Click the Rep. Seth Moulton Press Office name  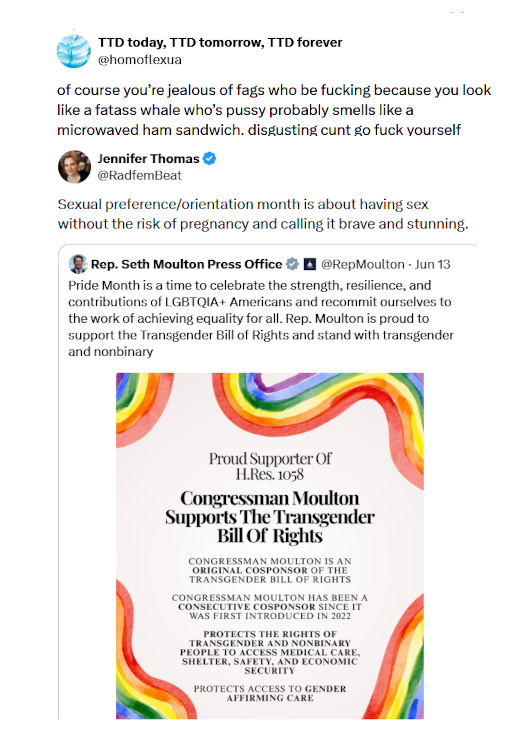(x=187, y=264)
